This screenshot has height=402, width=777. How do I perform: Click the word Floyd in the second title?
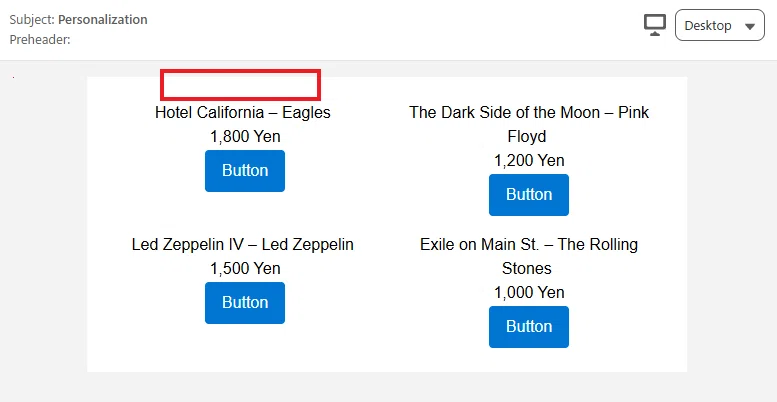click(527, 137)
